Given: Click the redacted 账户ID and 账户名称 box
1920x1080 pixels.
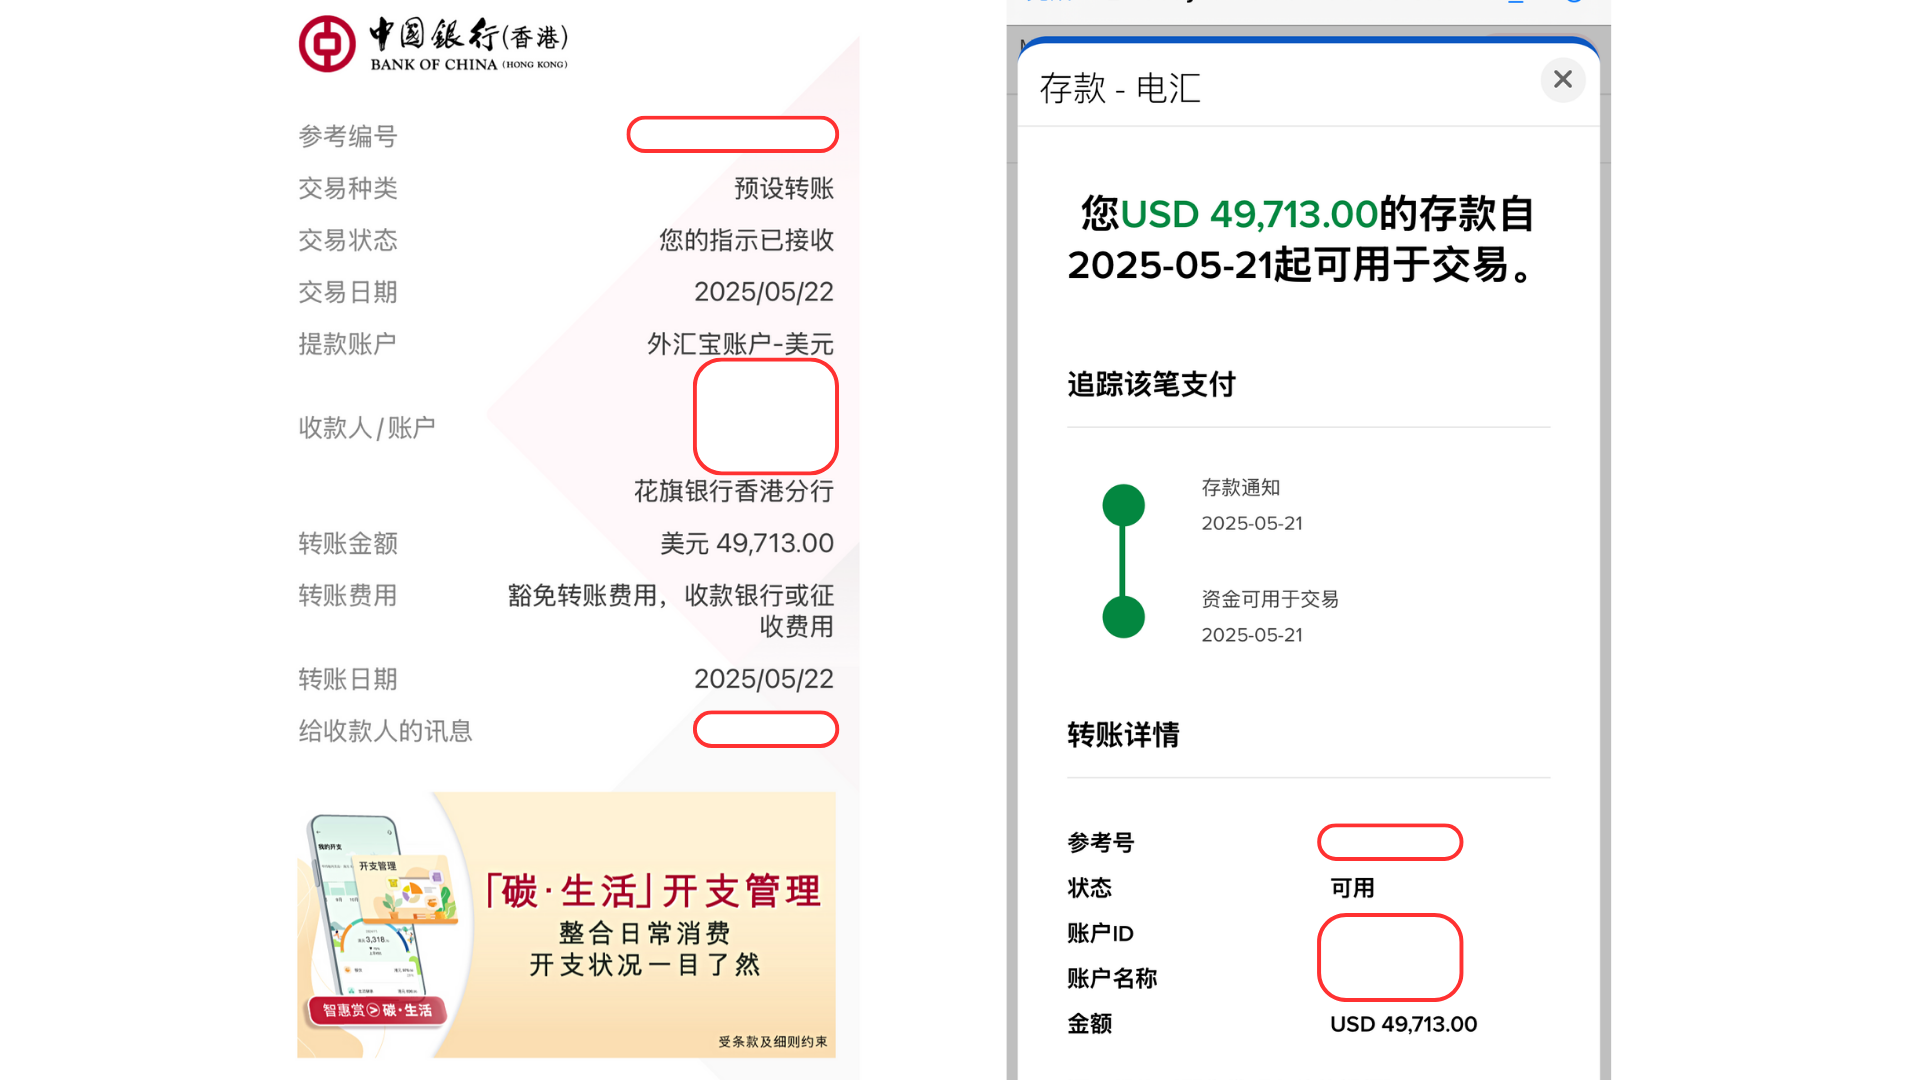Looking at the screenshot, I should coord(1389,957).
